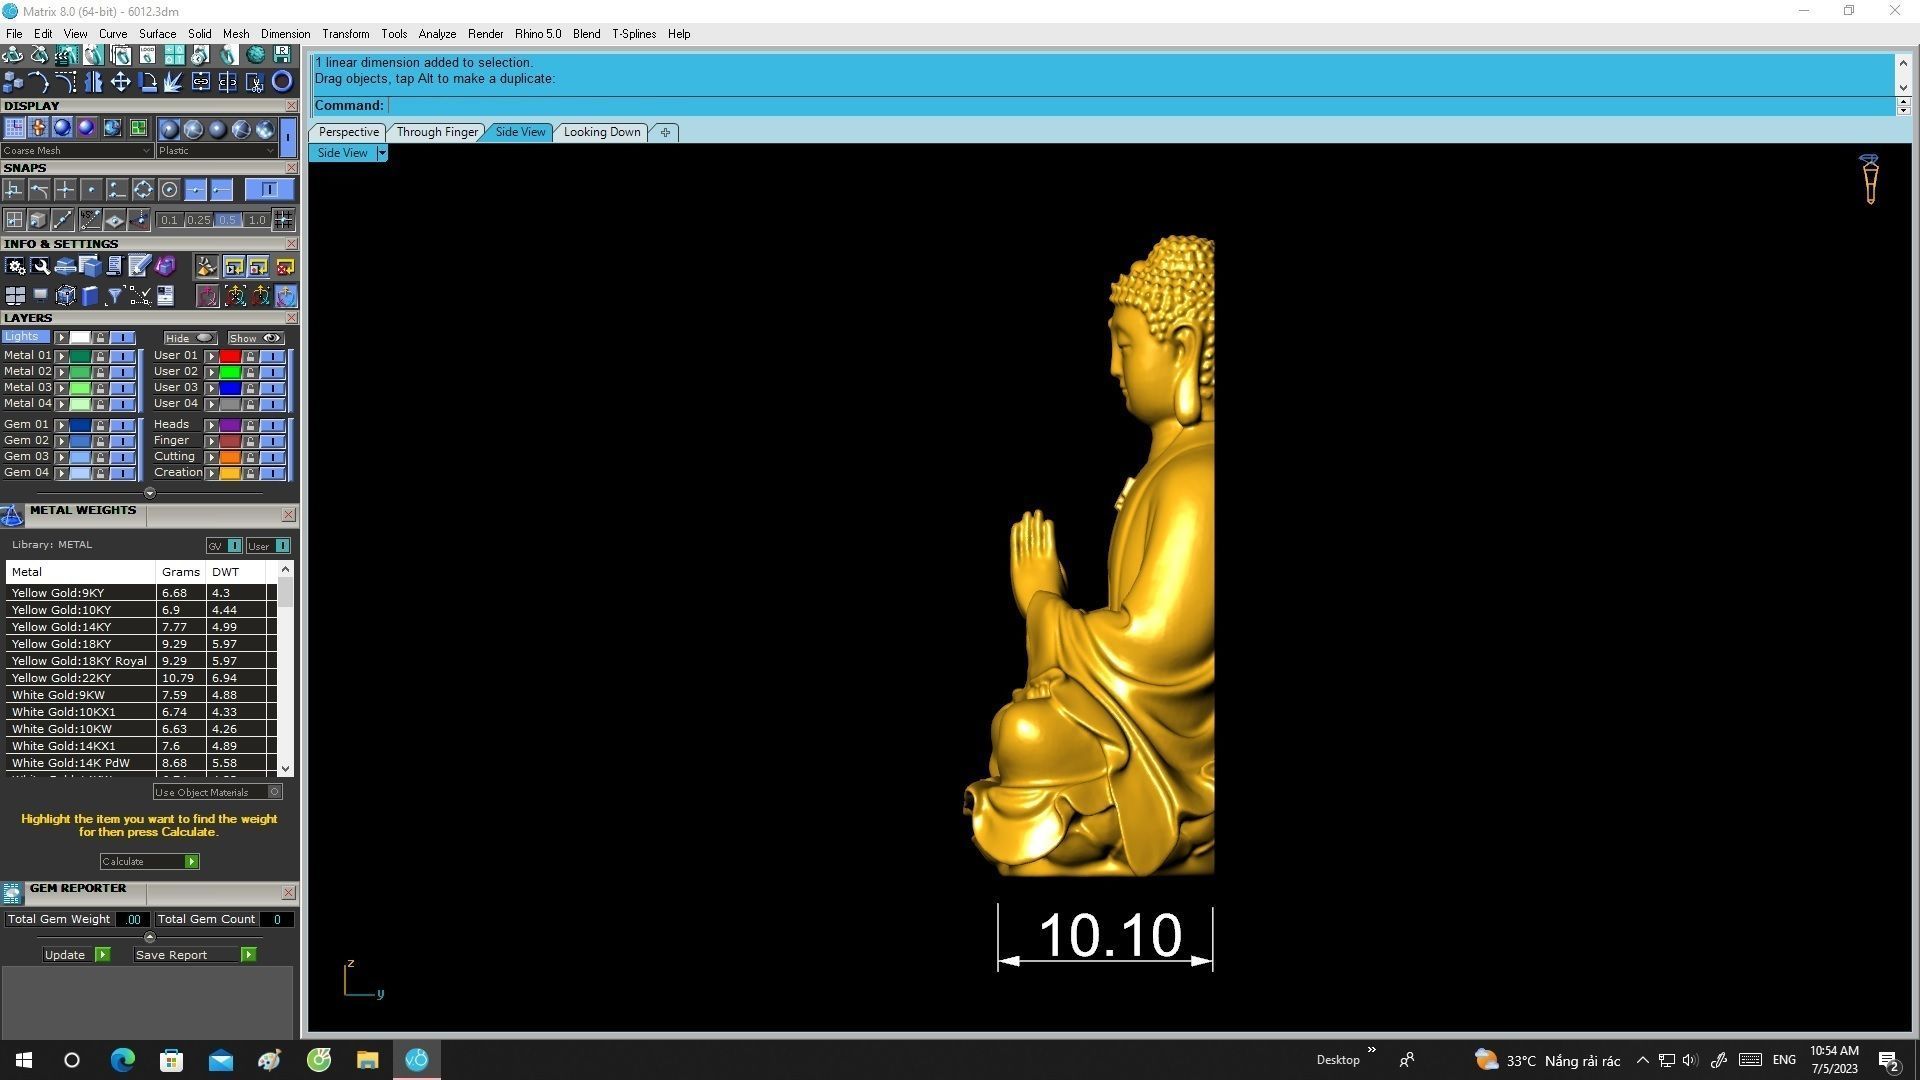Click the Save Report button
This screenshot has height=1080, width=1920.
pyautogui.click(x=195, y=955)
